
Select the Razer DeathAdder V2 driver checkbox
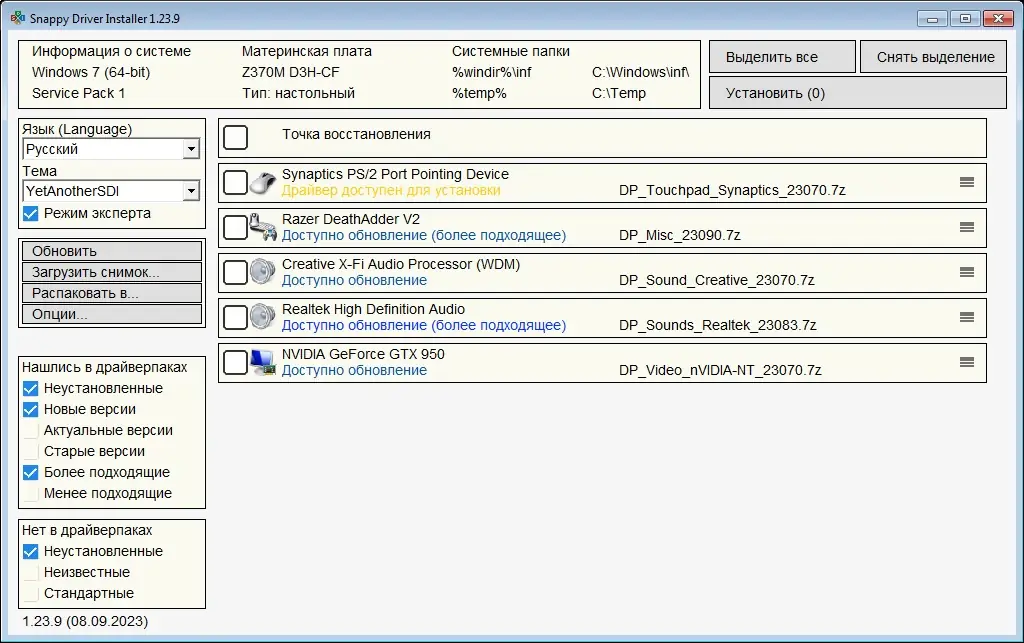point(235,228)
